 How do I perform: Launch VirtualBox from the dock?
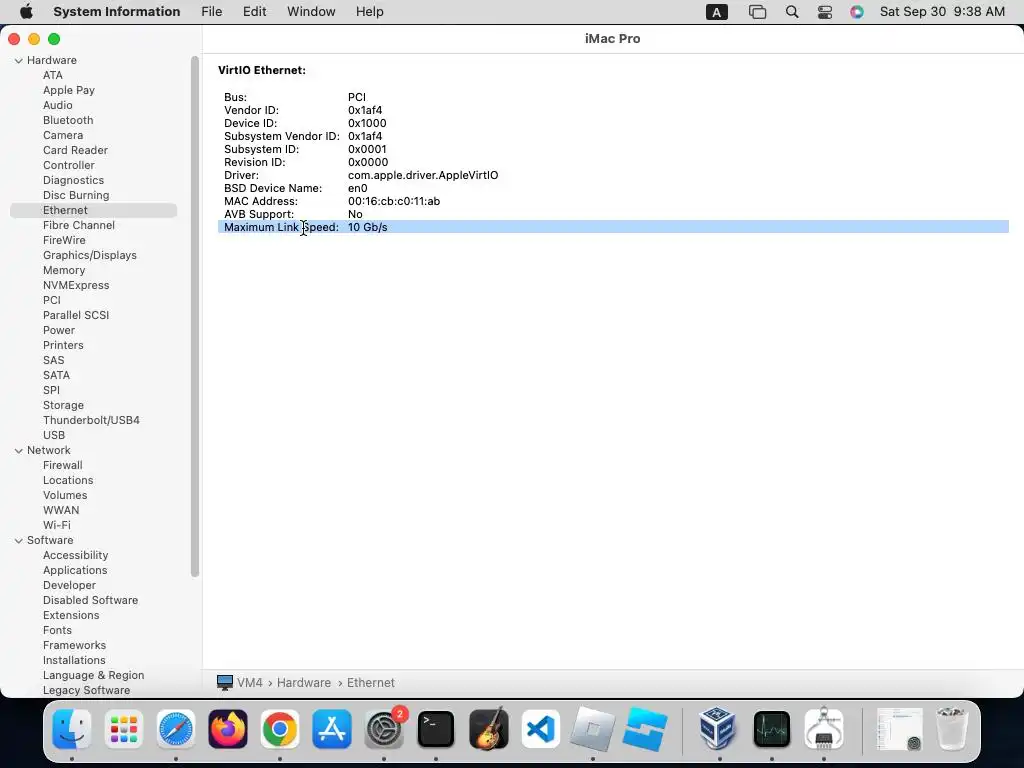[720, 729]
